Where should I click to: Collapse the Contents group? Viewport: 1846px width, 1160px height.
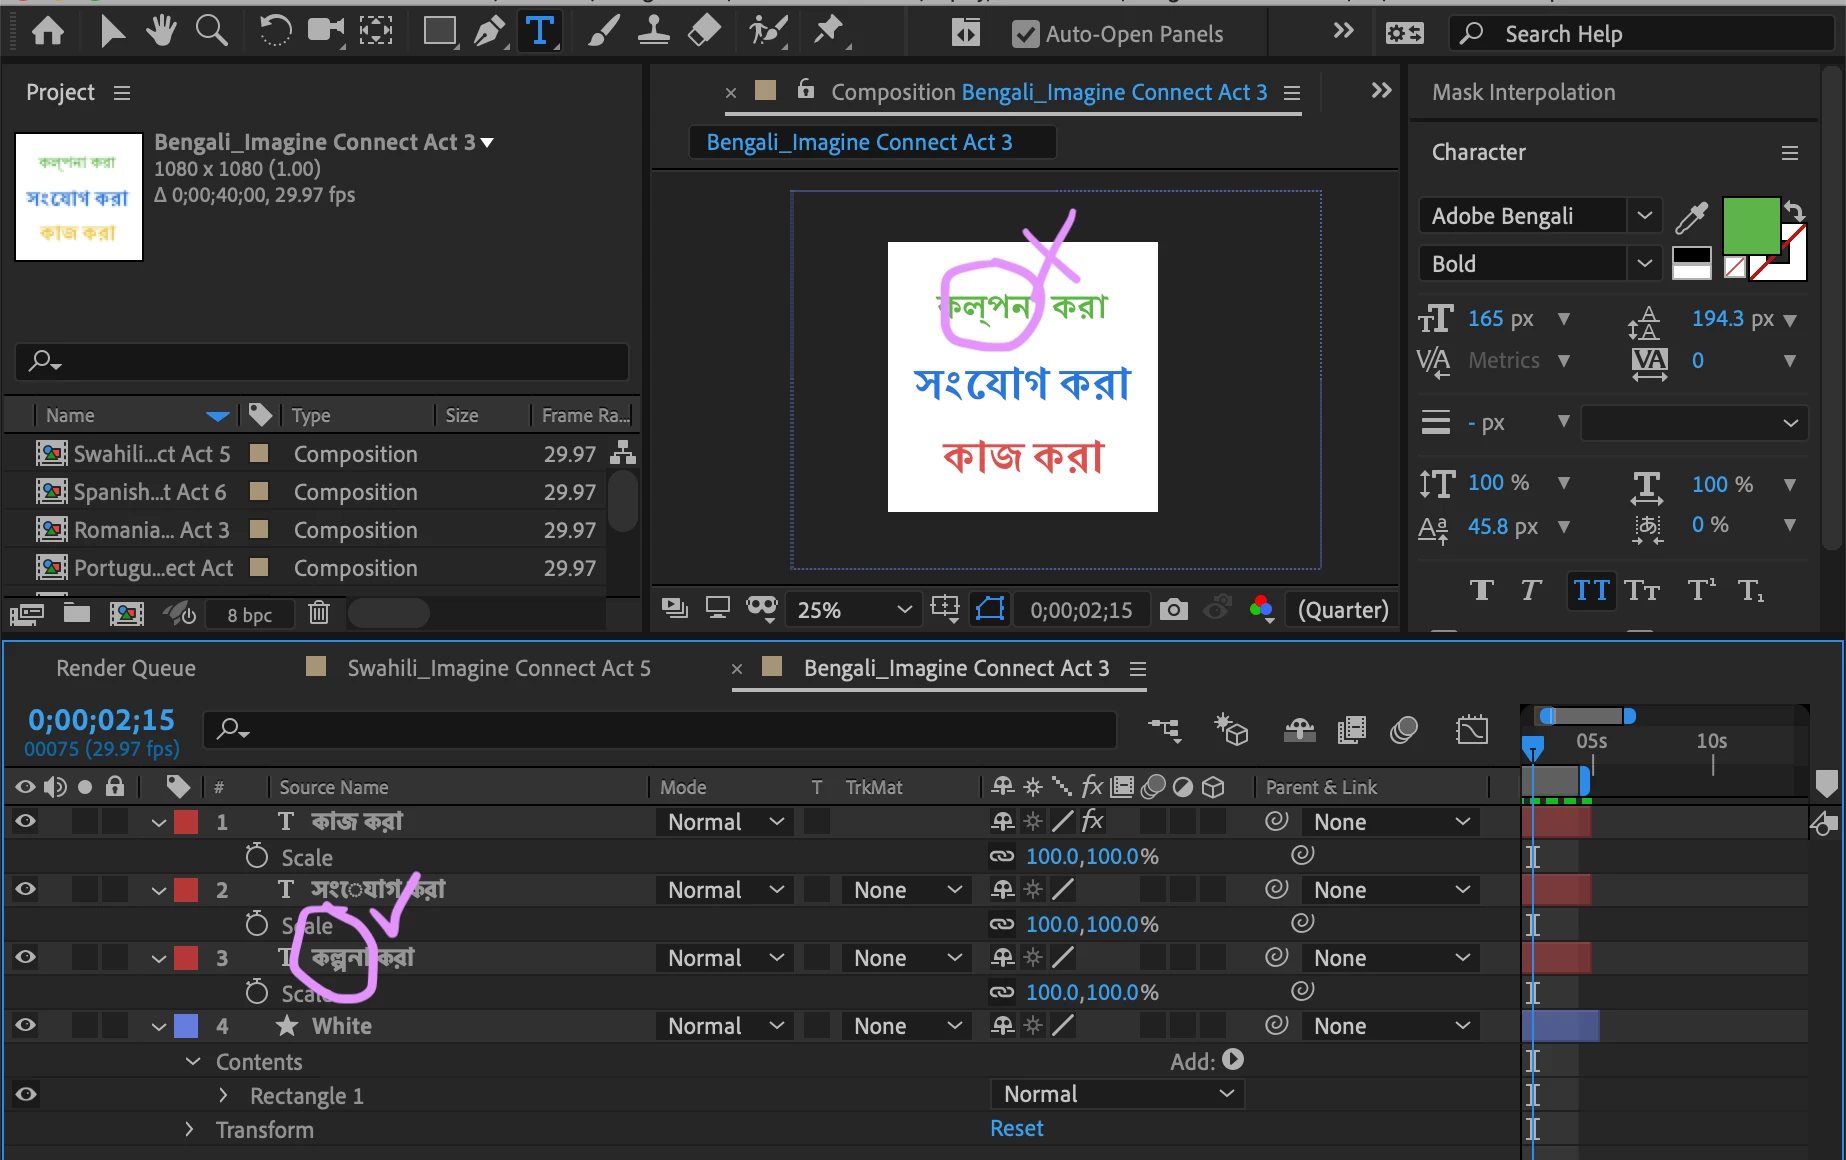click(193, 1061)
